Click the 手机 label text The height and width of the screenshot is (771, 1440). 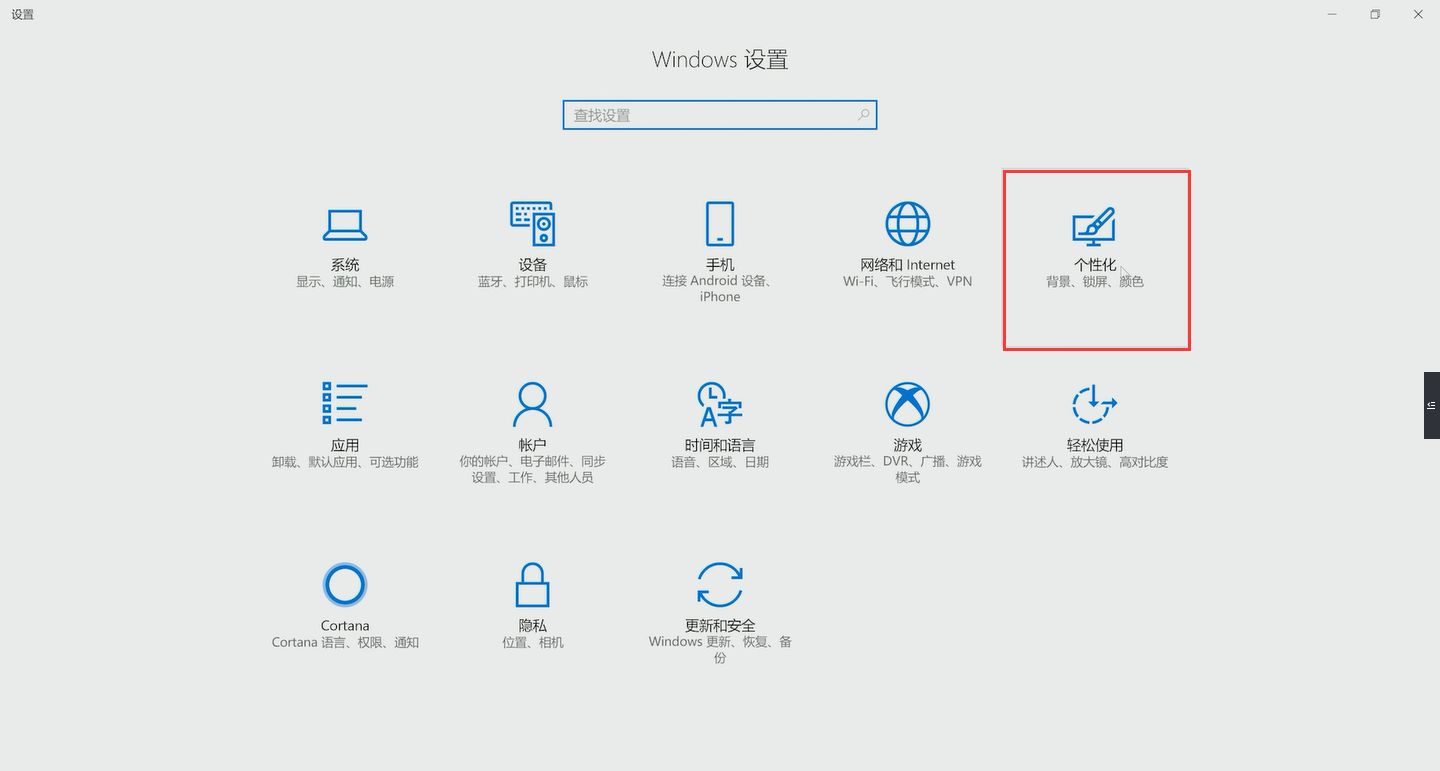720,265
